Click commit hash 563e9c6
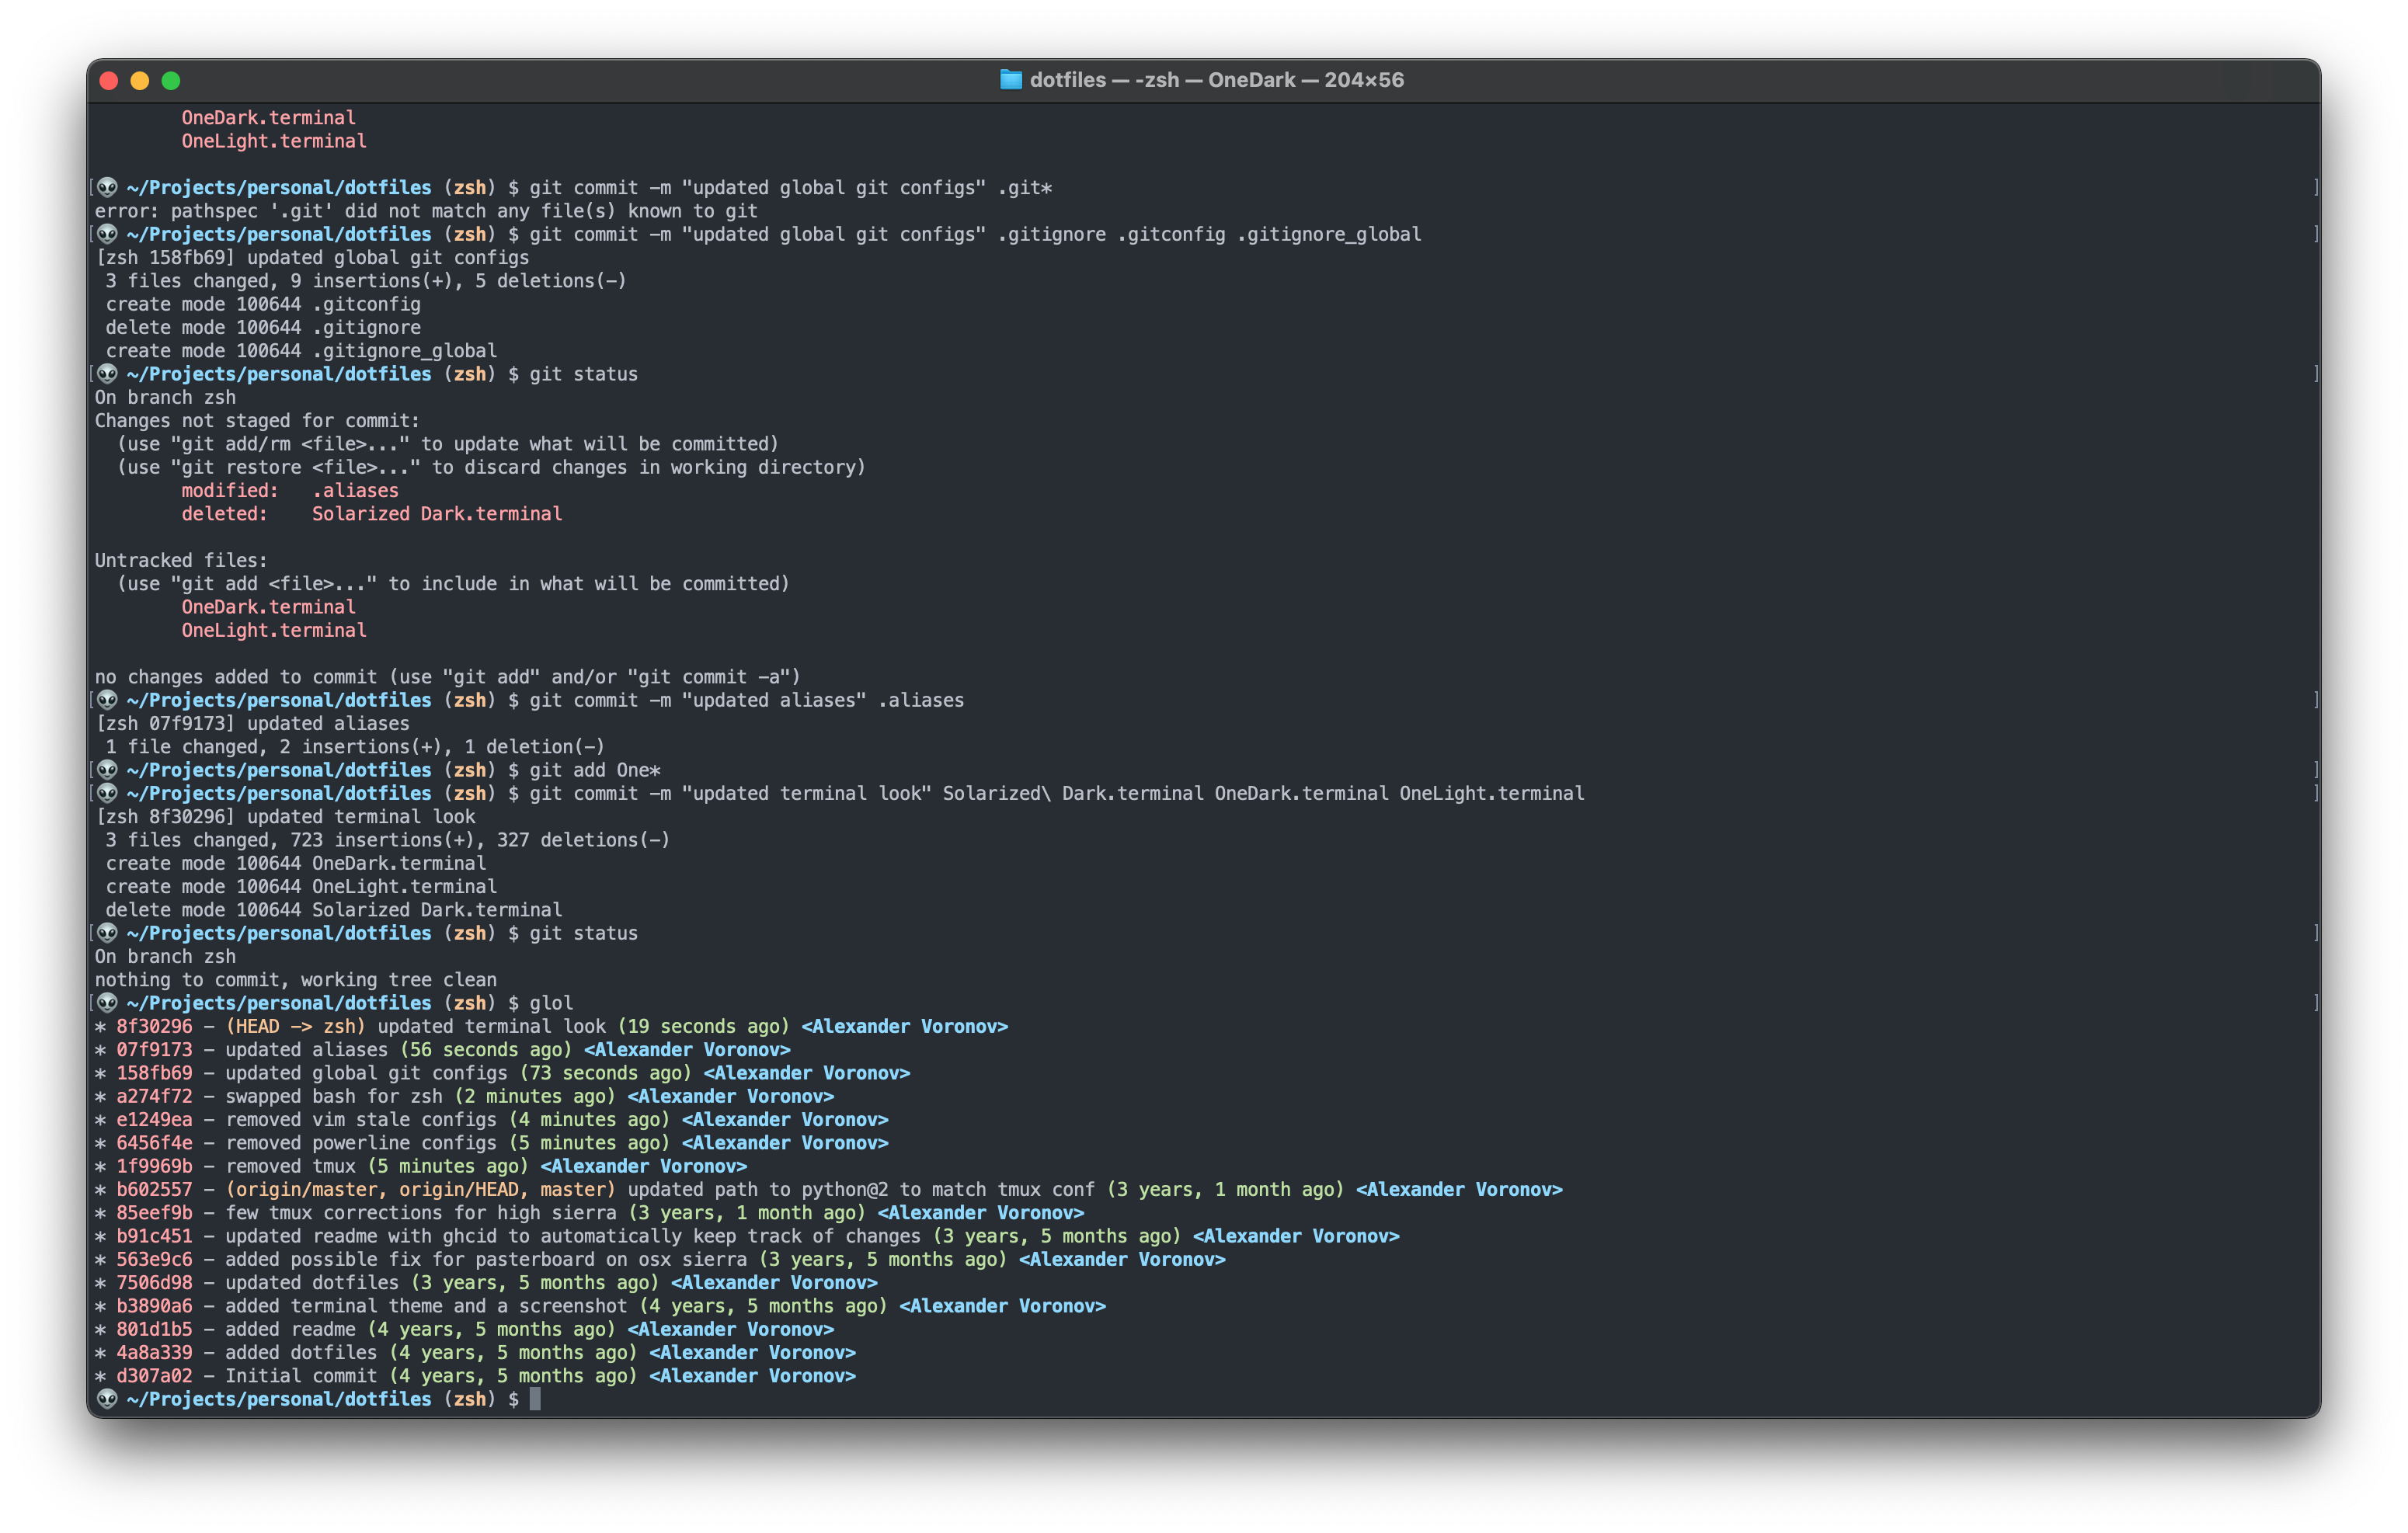This screenshot has height=1533, width=2408. tap(154, 1259)
